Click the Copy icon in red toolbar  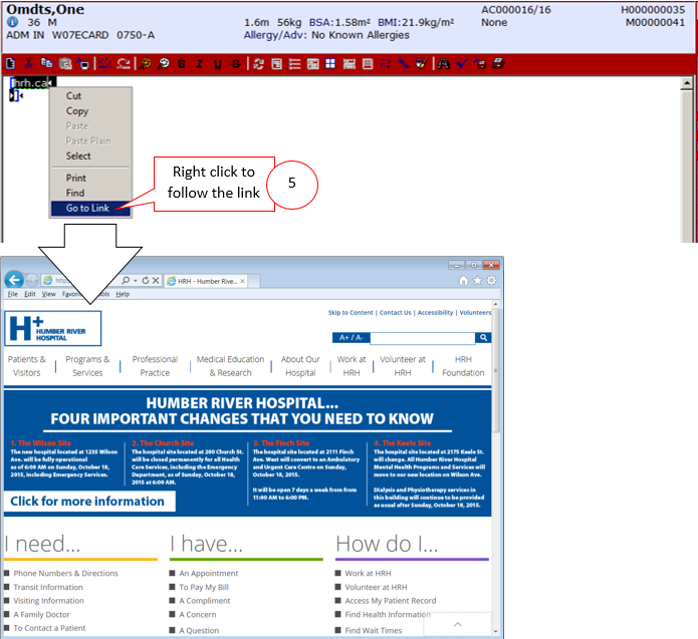click(46, 63)
